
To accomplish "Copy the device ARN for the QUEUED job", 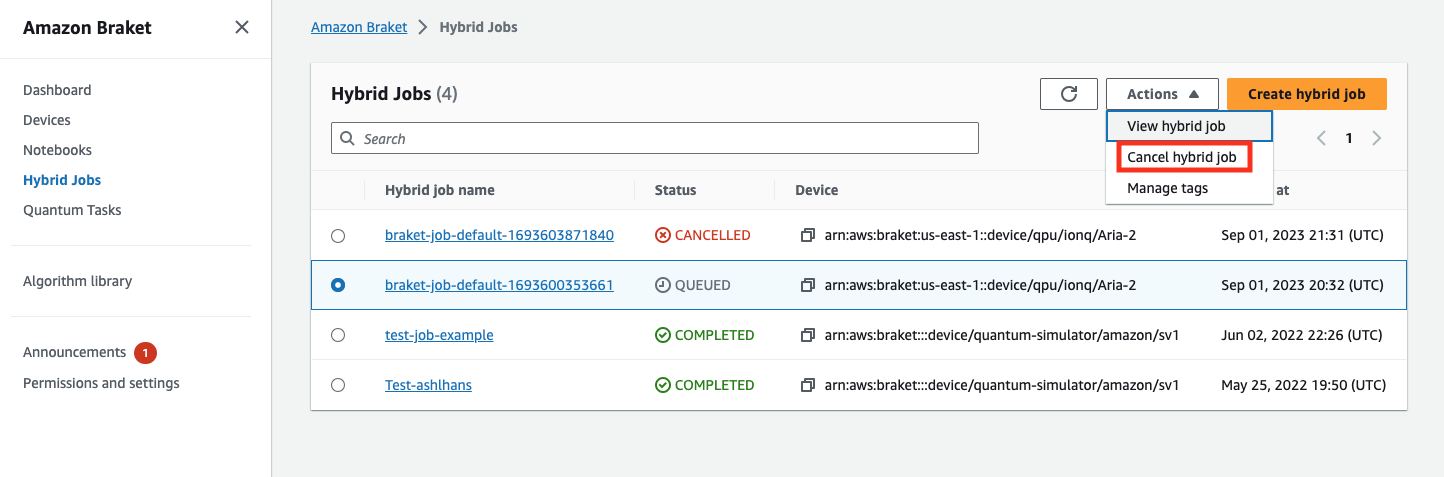I will click(808, 286).
